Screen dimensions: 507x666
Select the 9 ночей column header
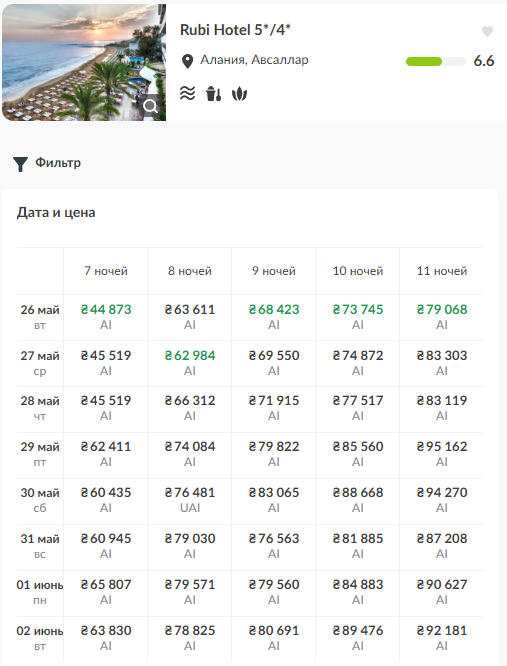click(x=274, y=271)
